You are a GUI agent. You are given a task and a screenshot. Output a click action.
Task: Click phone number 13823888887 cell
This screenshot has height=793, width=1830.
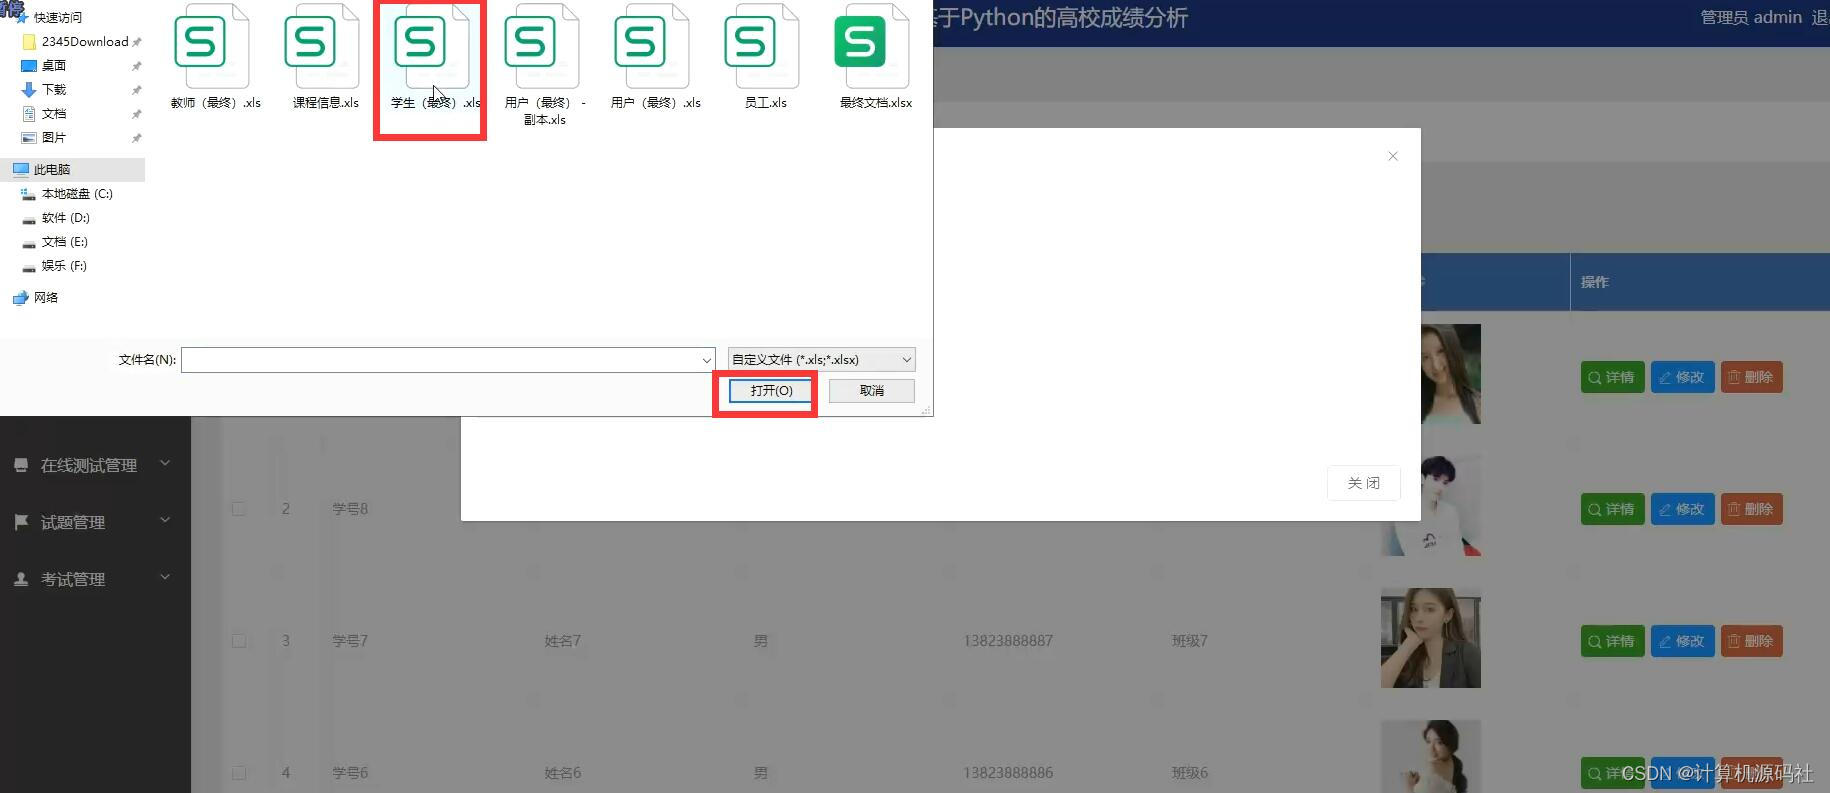point(1008,640)
